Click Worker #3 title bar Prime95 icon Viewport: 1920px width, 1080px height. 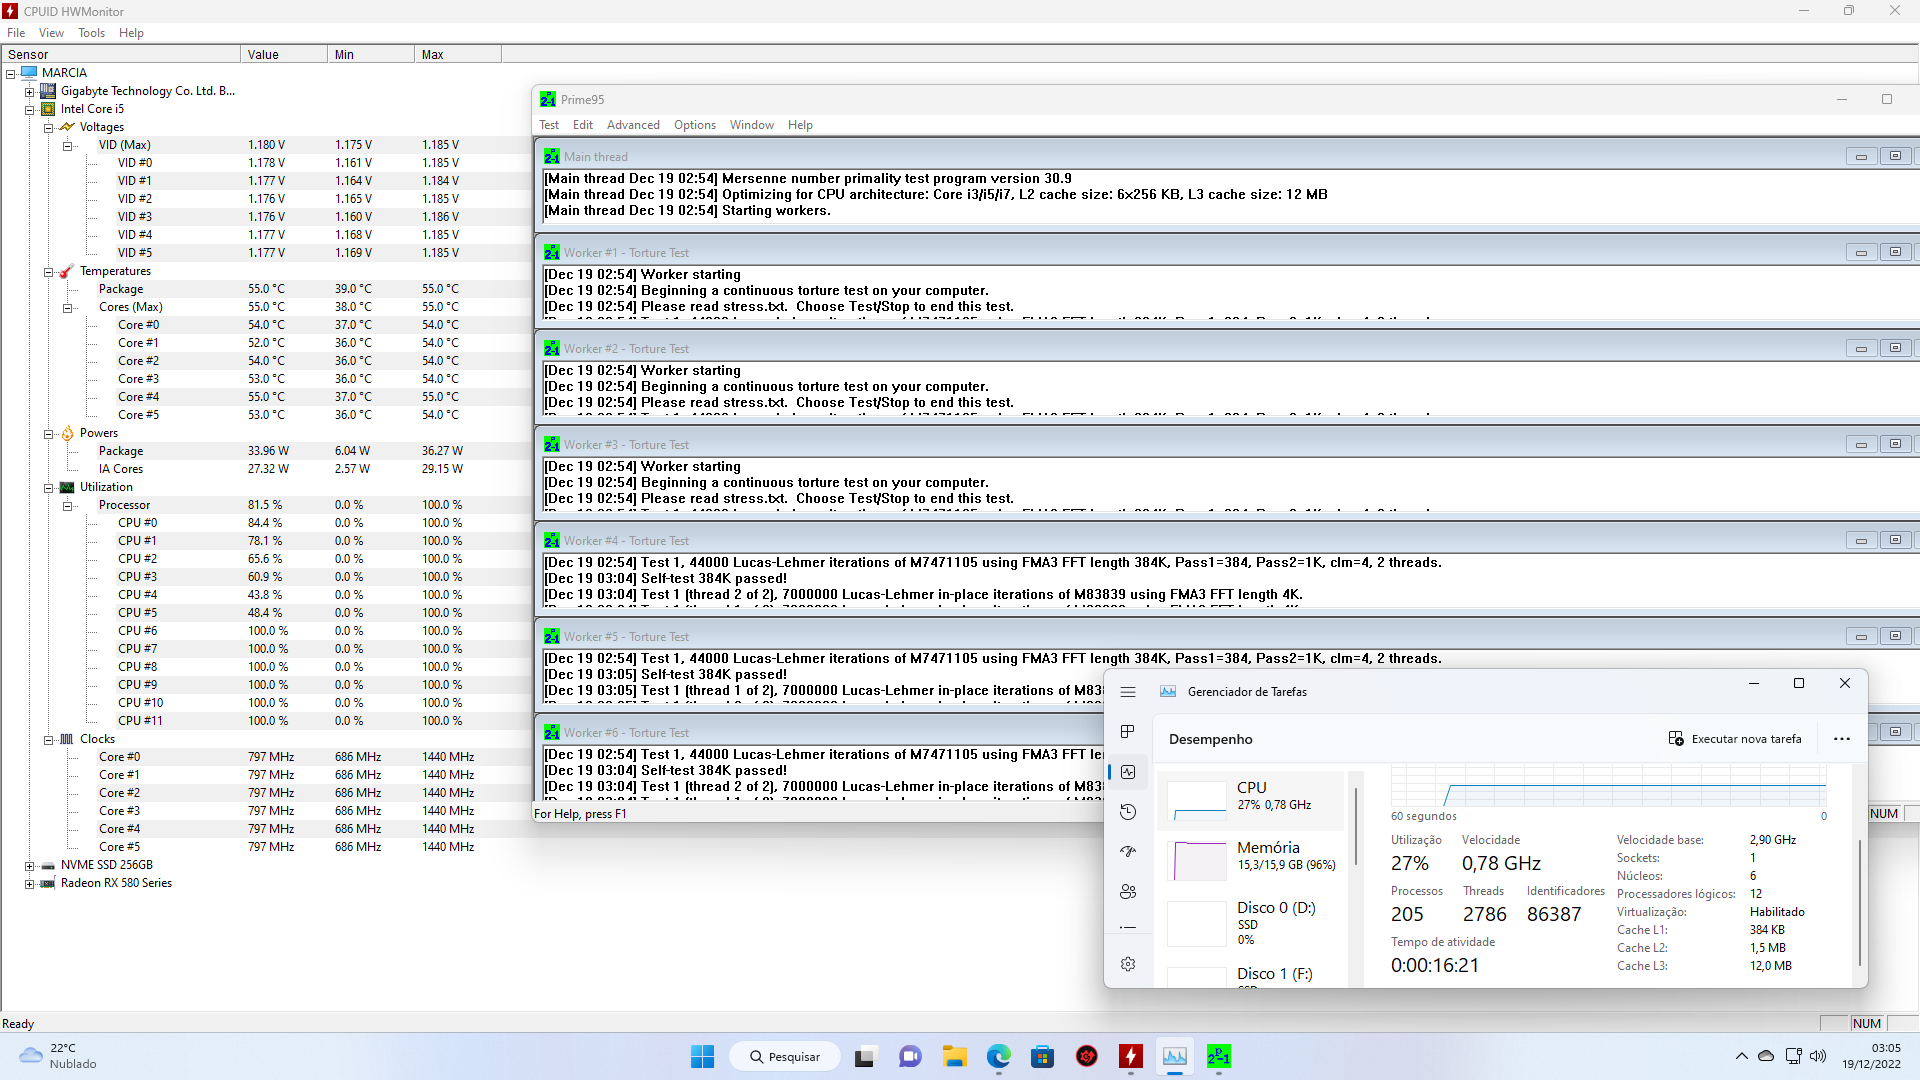(551, 445)
